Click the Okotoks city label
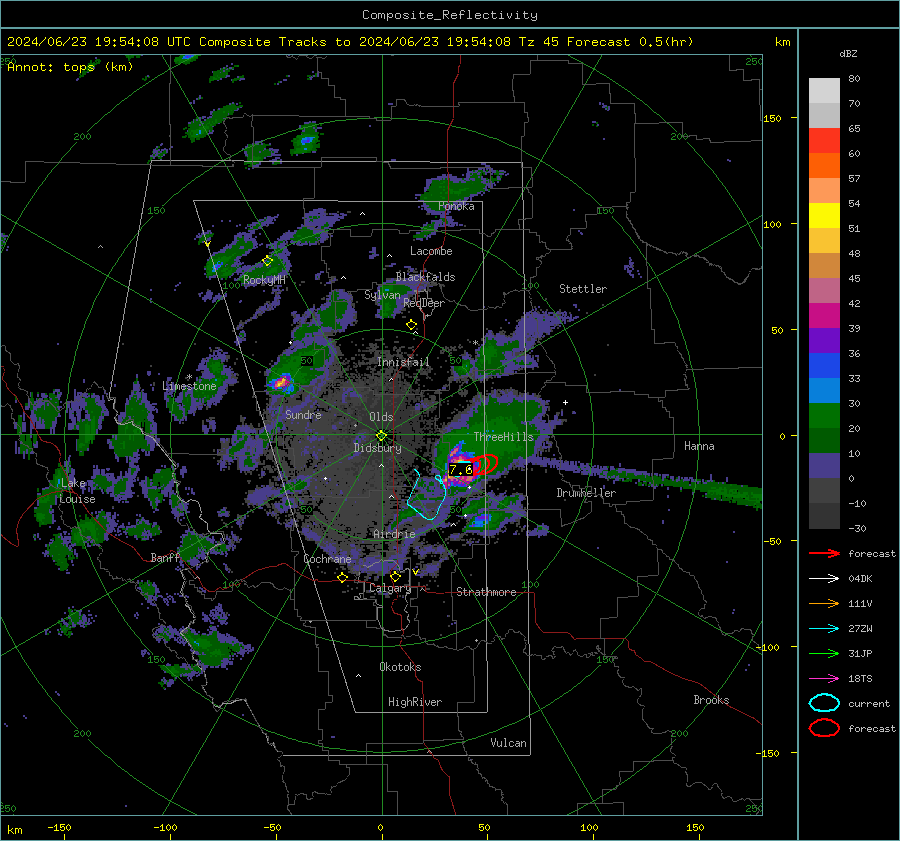 click(x=400, y=667)
